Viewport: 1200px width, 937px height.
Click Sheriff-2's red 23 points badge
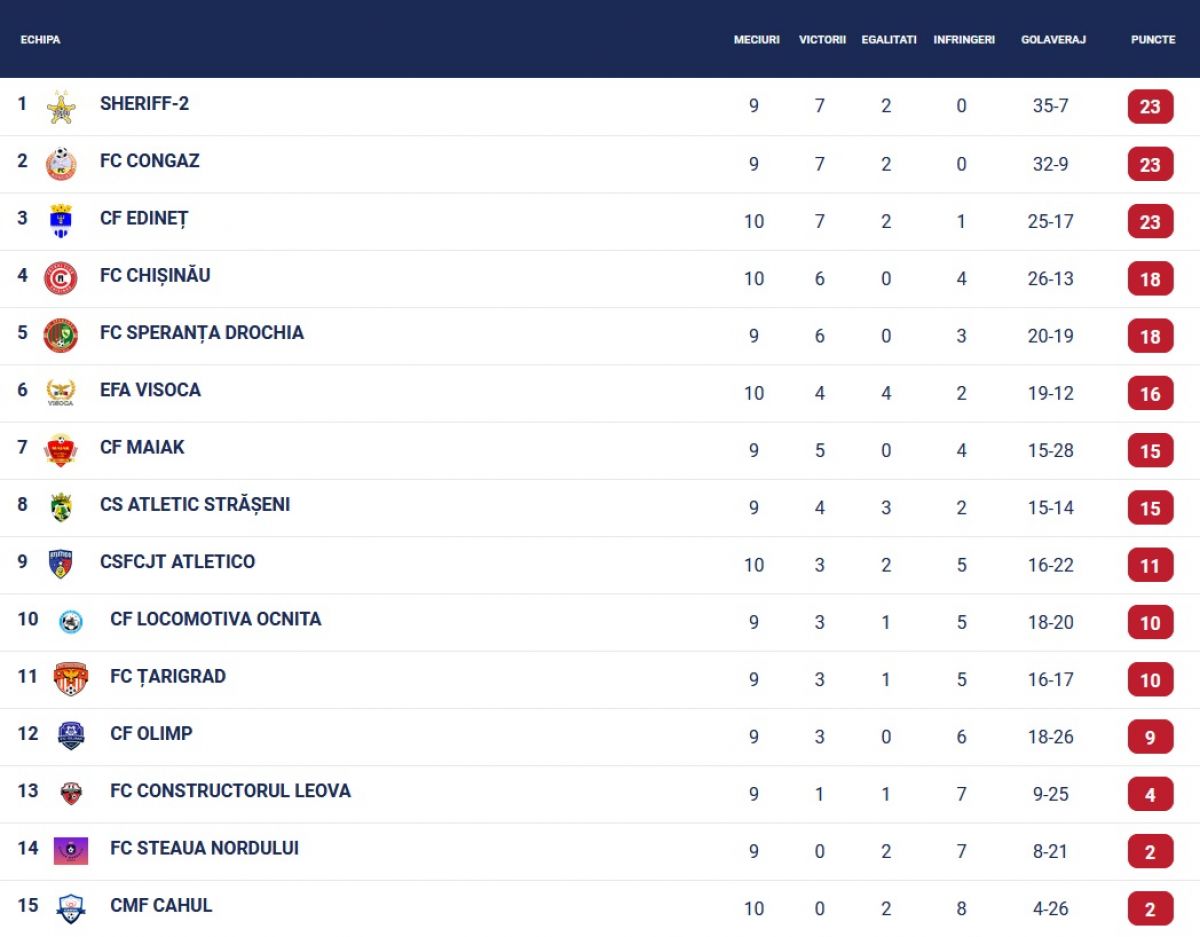pyautogui.click(x=1150, y=106)
